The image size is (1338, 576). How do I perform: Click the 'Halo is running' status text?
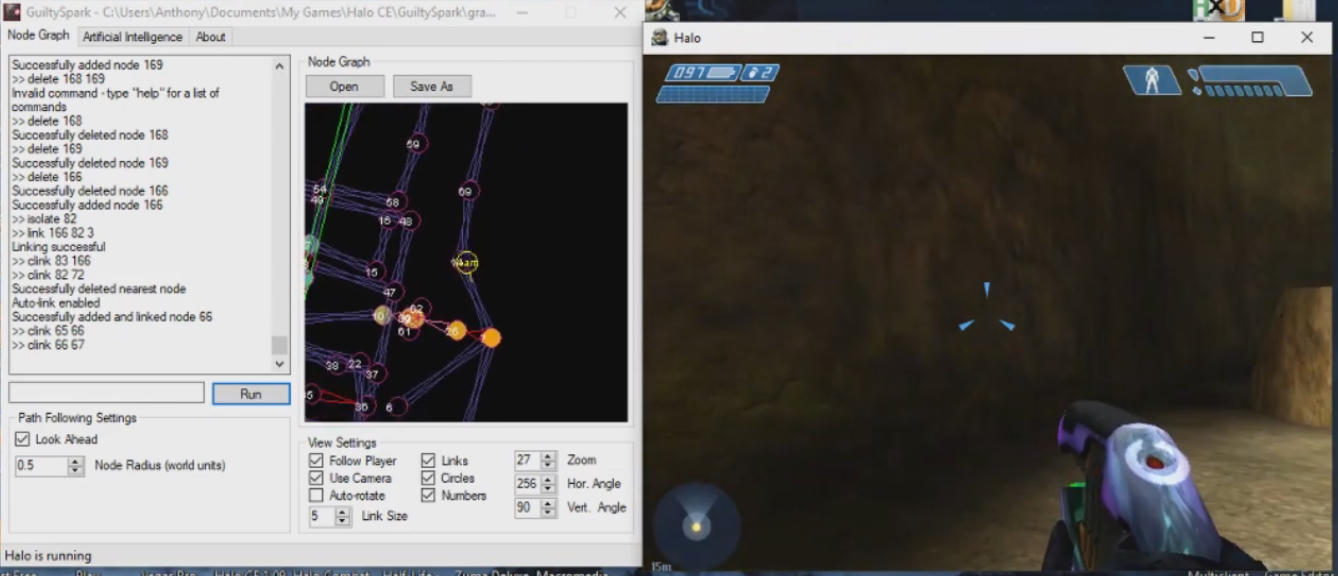[48, 556]
